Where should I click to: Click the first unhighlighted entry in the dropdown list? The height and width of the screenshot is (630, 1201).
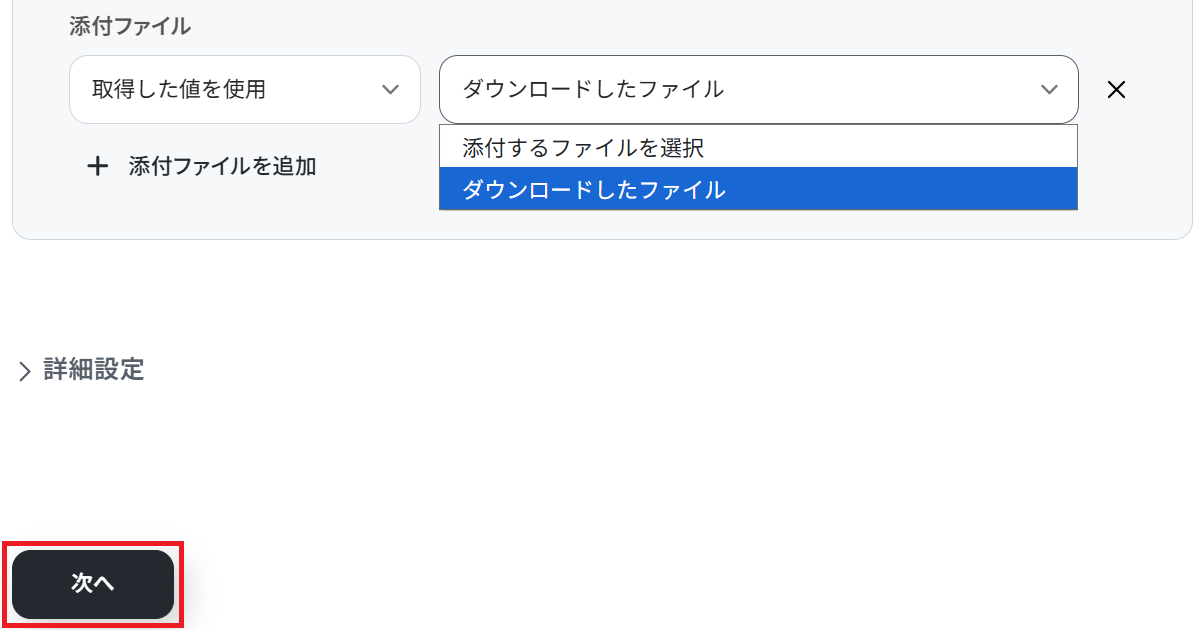tap(583, 148)
